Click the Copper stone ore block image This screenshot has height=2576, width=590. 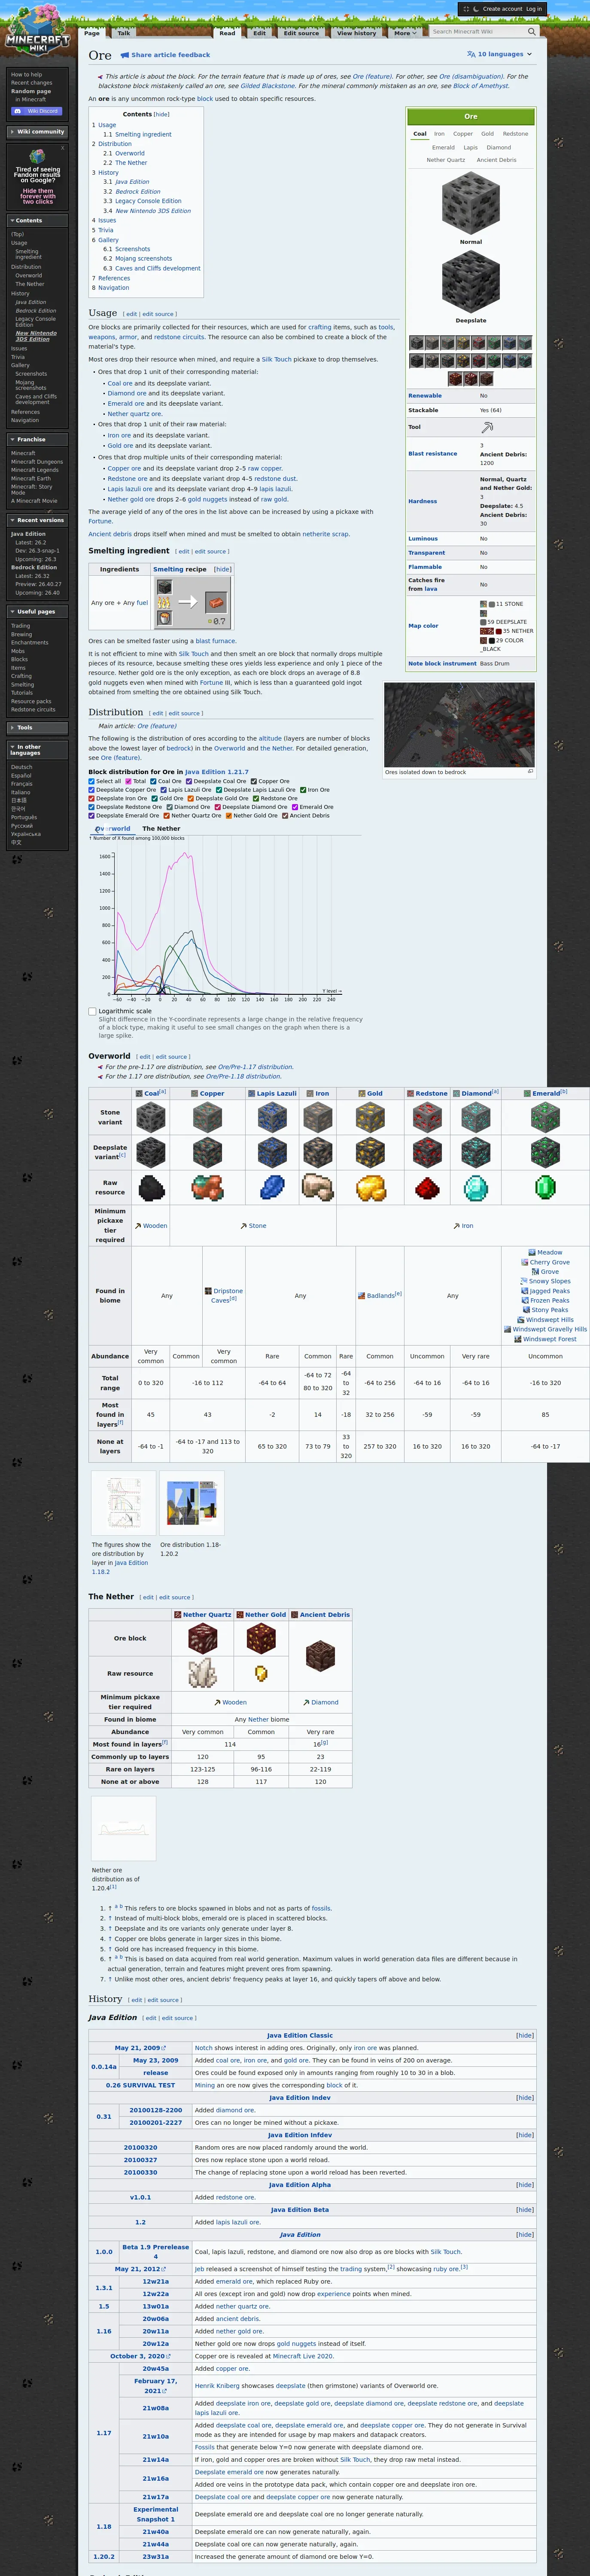208,1118
